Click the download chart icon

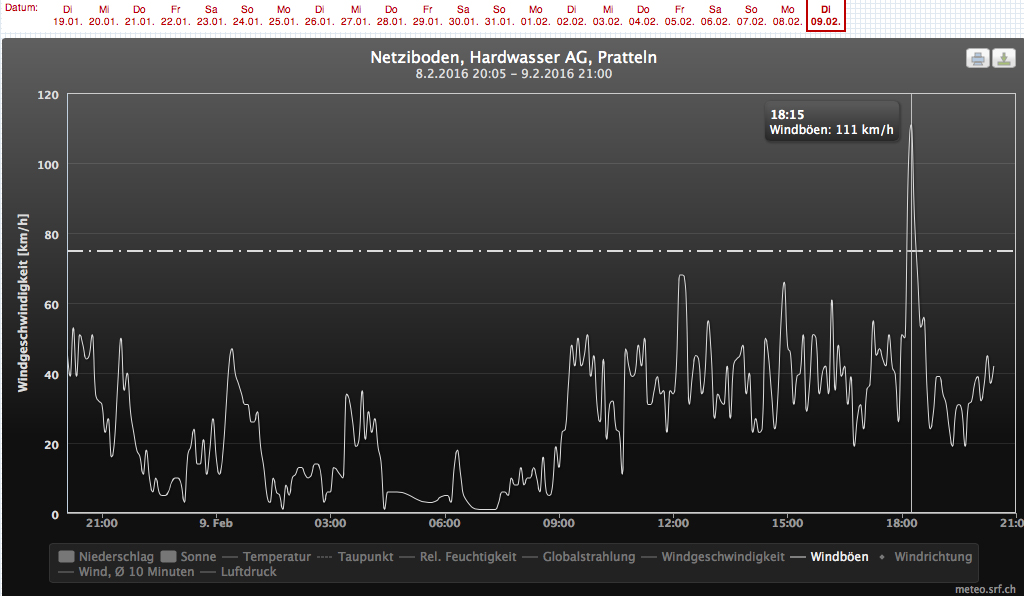point(1003,59)
